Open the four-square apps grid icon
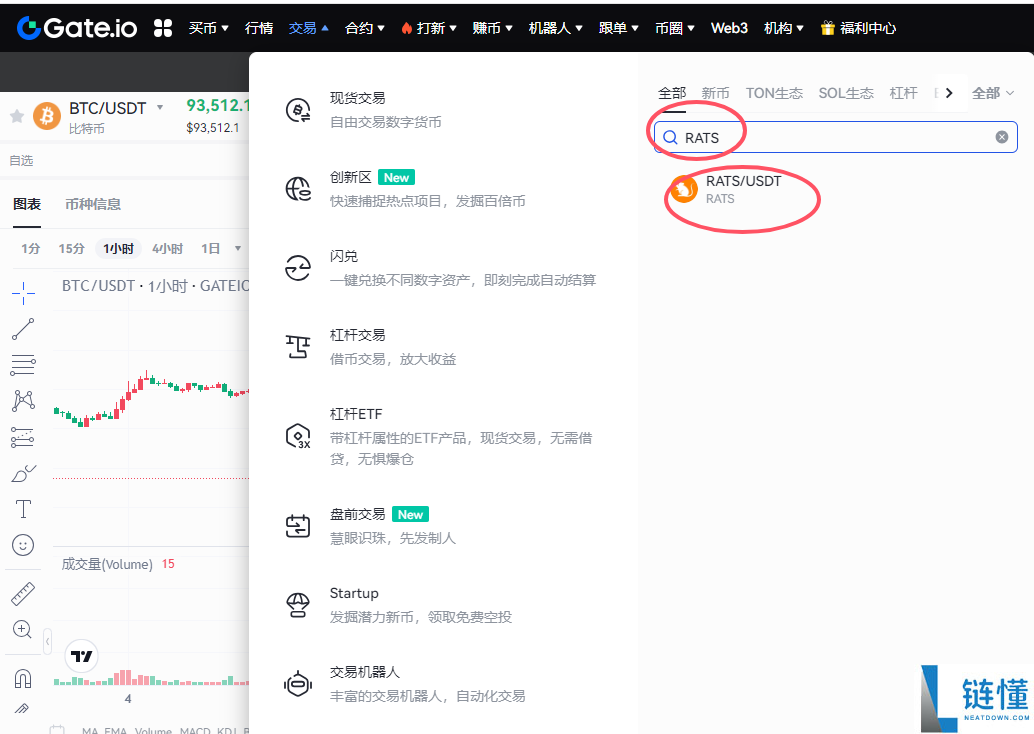This screenshot has width=1034, height=734. pos(163,28)
